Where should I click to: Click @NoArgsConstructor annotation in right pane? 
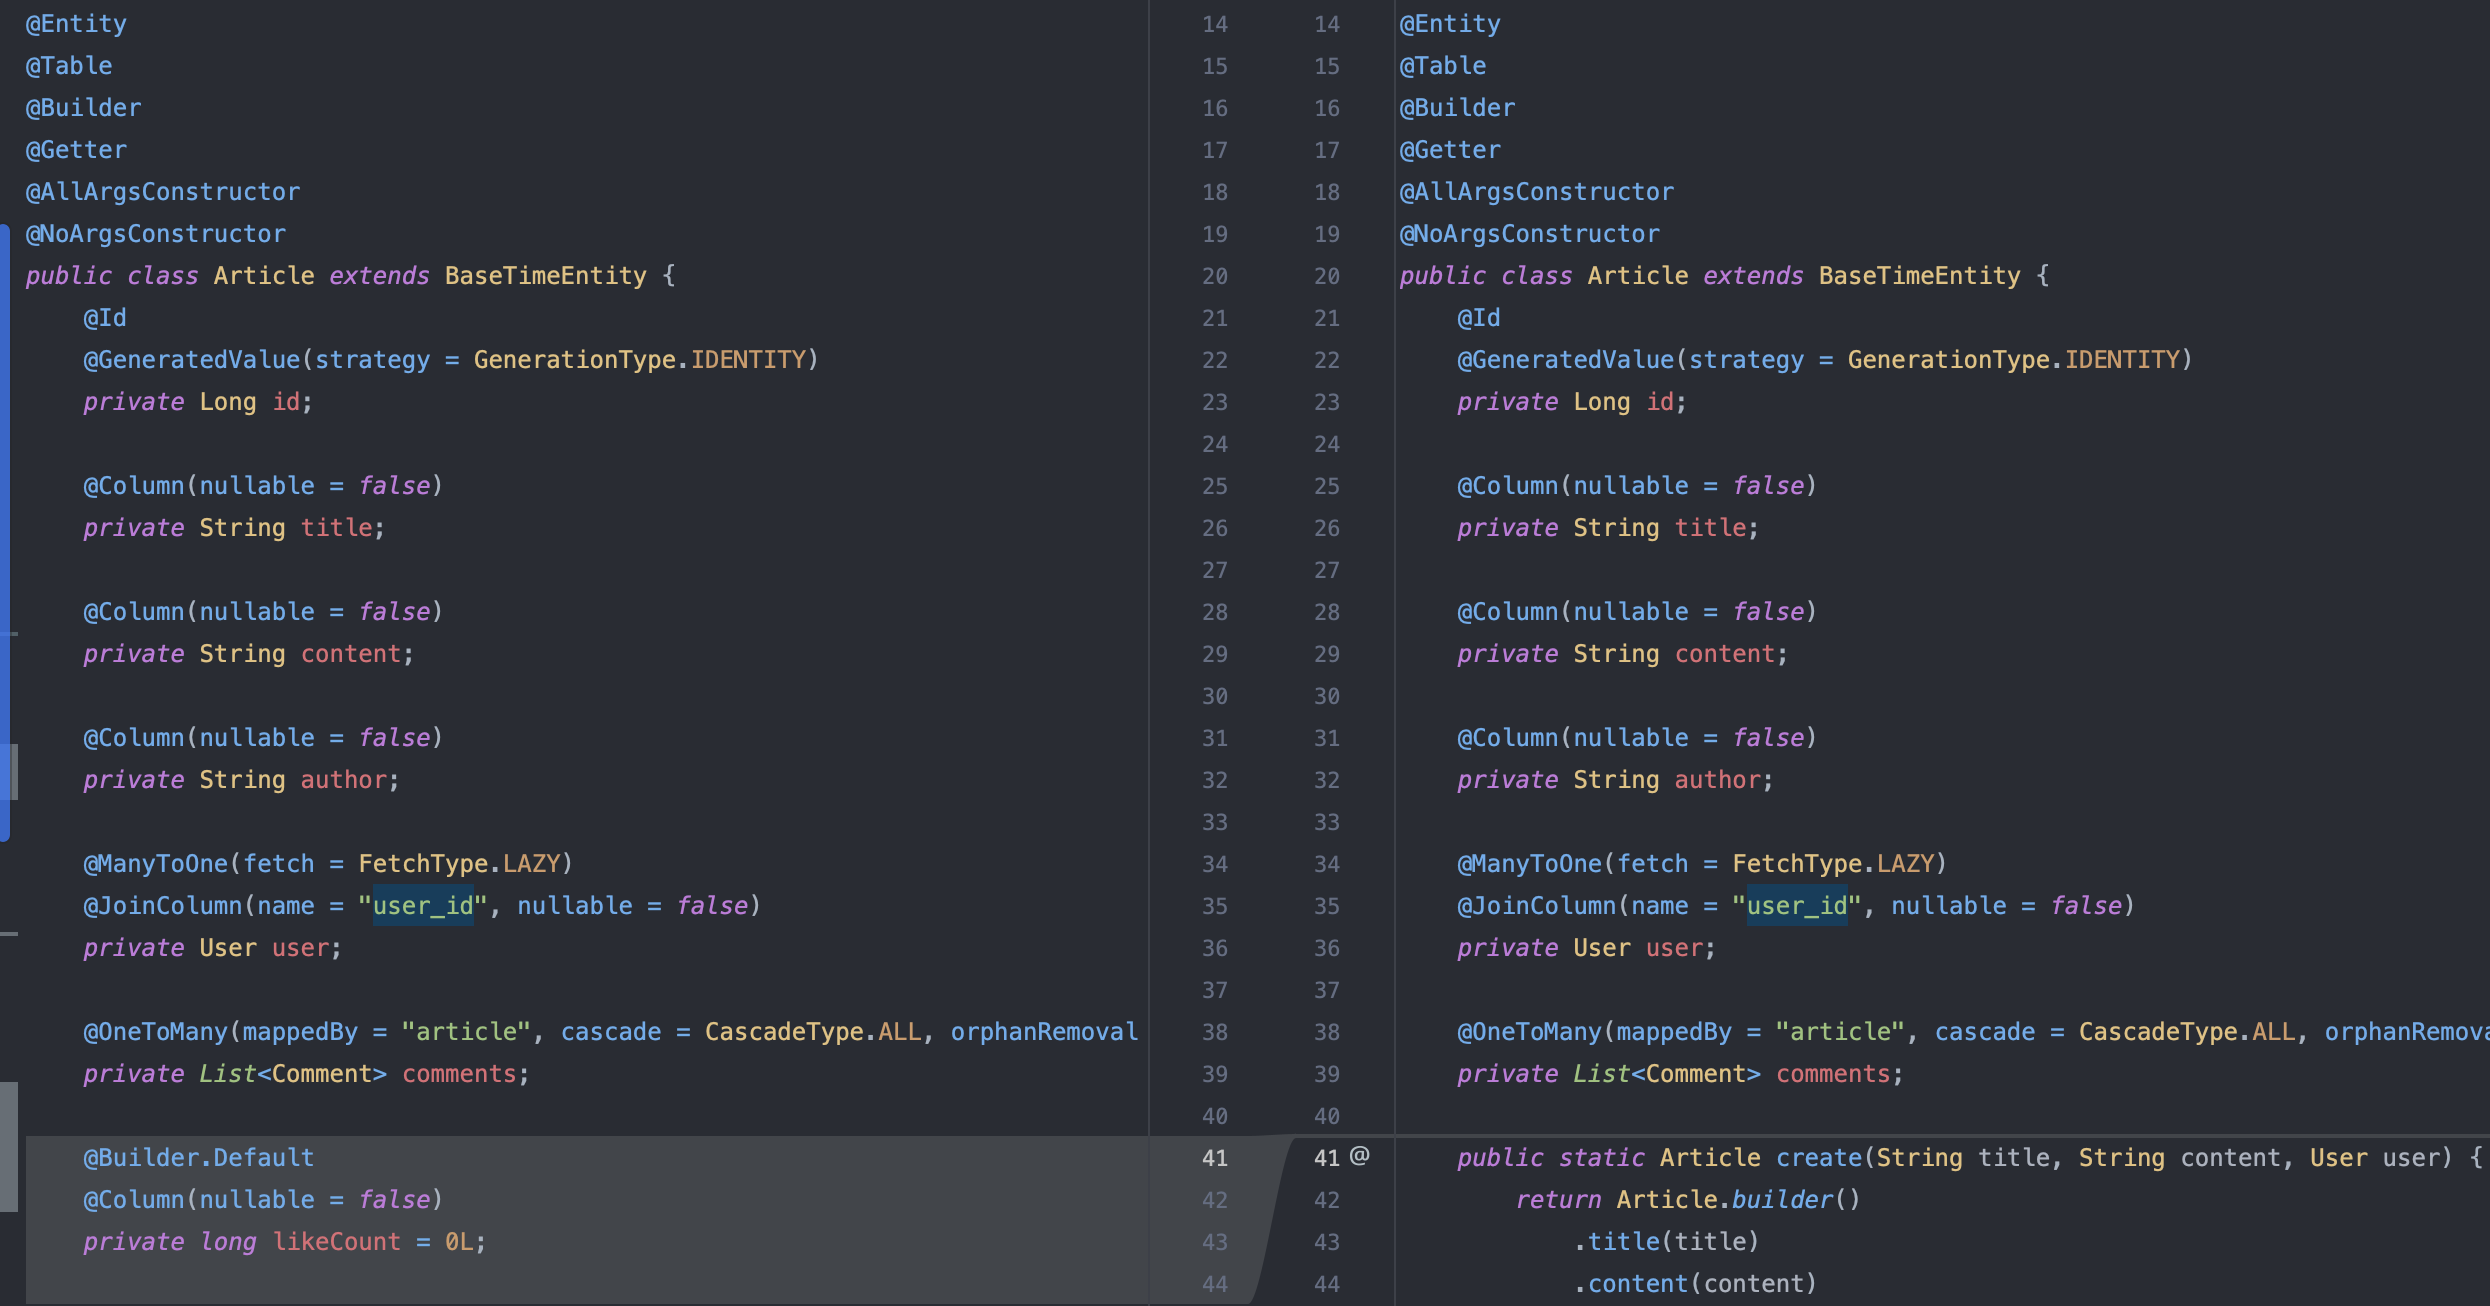(1529, 234)
